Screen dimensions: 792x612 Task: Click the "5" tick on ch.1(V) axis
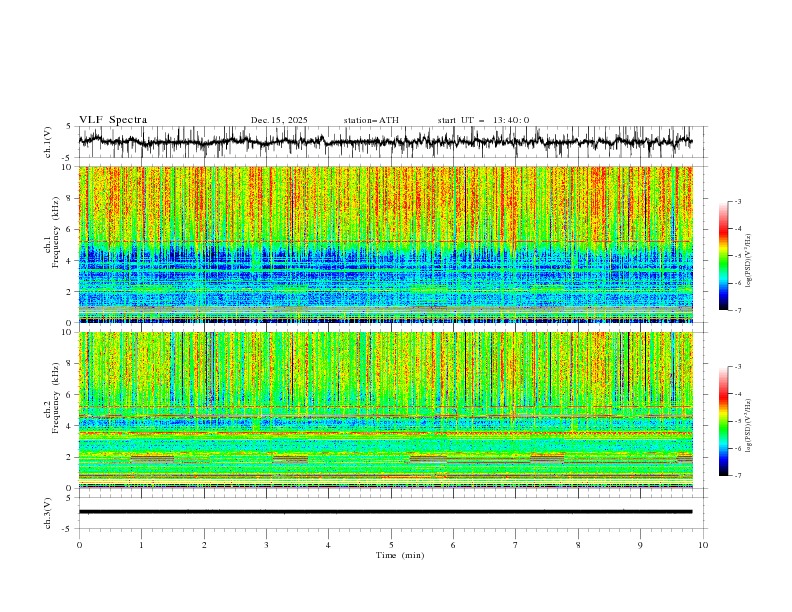69,127
